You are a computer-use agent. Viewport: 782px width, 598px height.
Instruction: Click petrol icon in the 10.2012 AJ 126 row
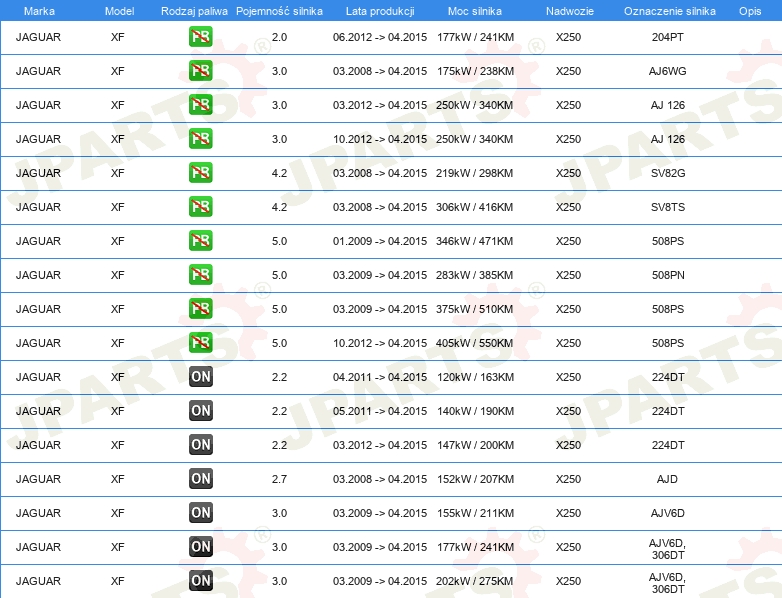(x=200, y=139)
